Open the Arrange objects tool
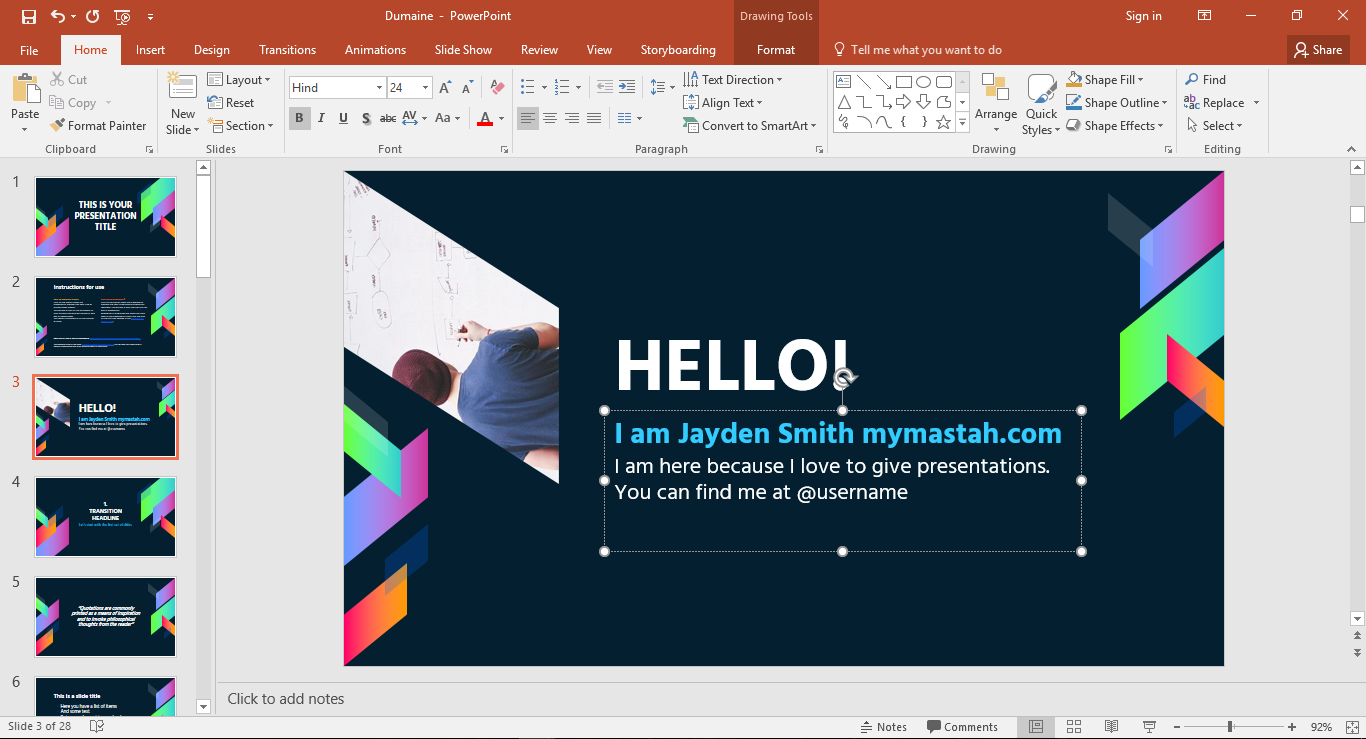This screenshot has height=739, width=1366. (996, 102)
